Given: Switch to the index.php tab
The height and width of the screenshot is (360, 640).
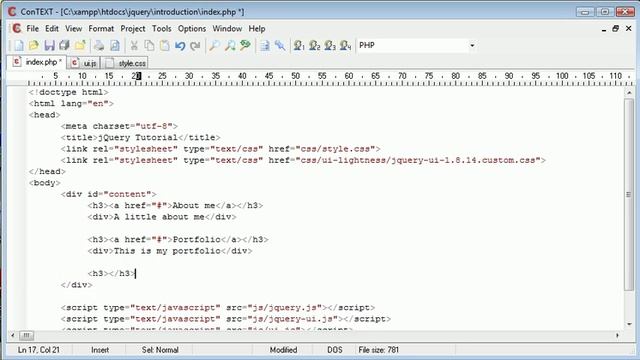Looking at the screenshot, I should (x=37, y=62).
